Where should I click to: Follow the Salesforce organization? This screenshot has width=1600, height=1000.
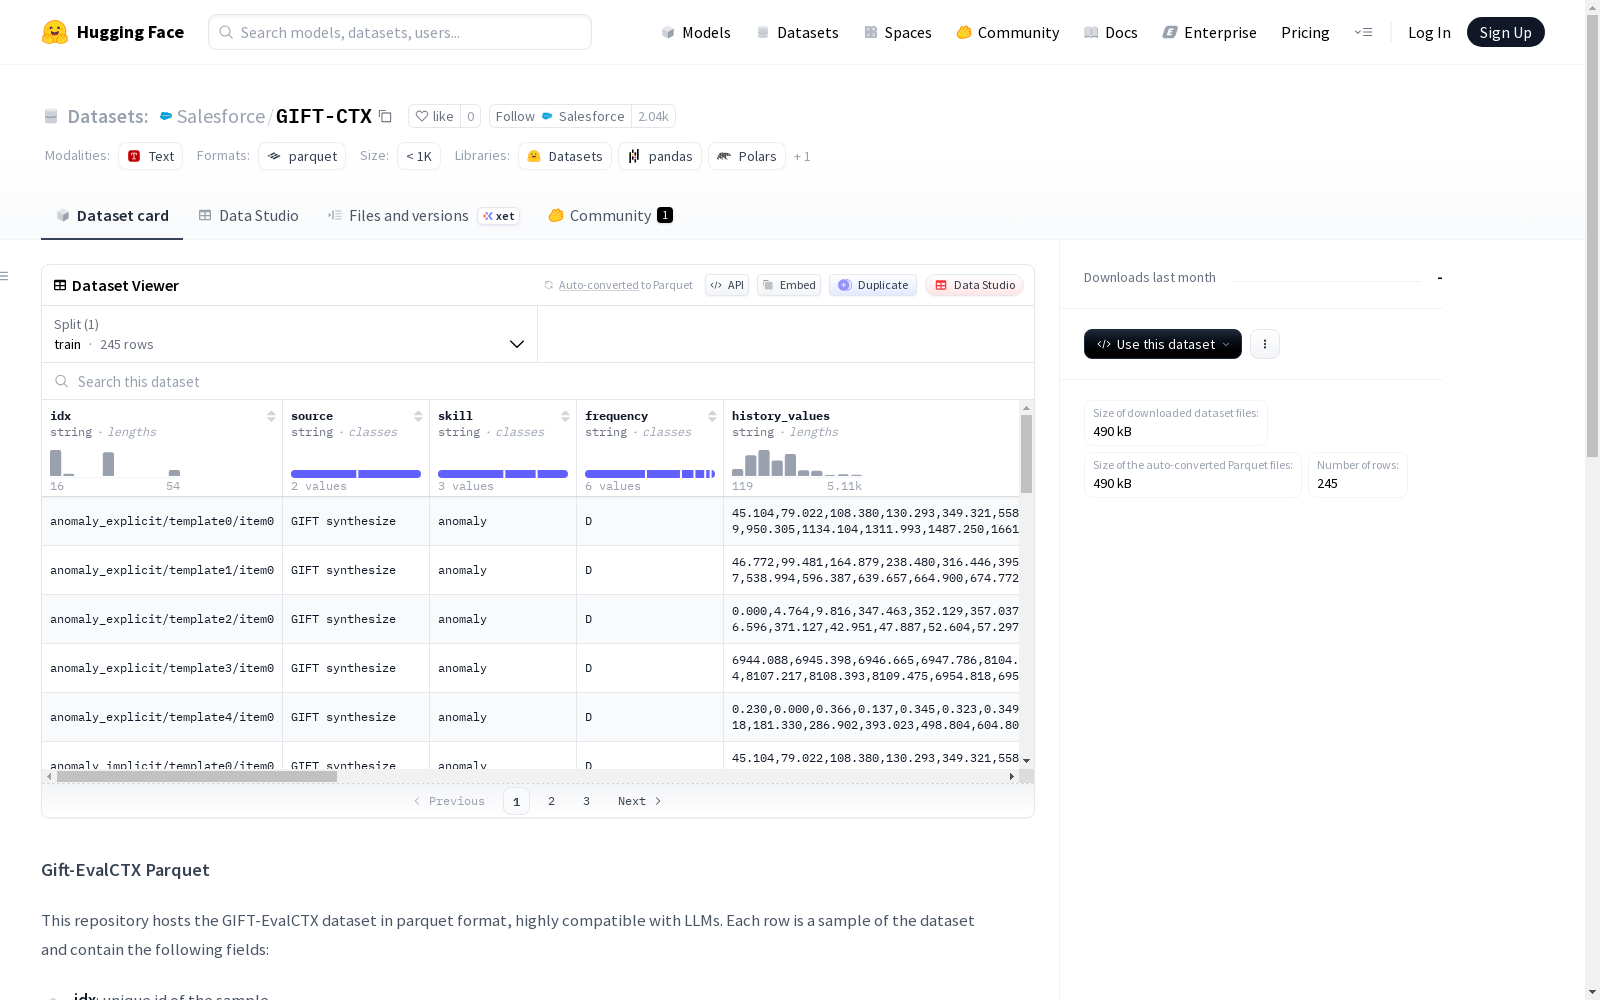coord(560,116)
